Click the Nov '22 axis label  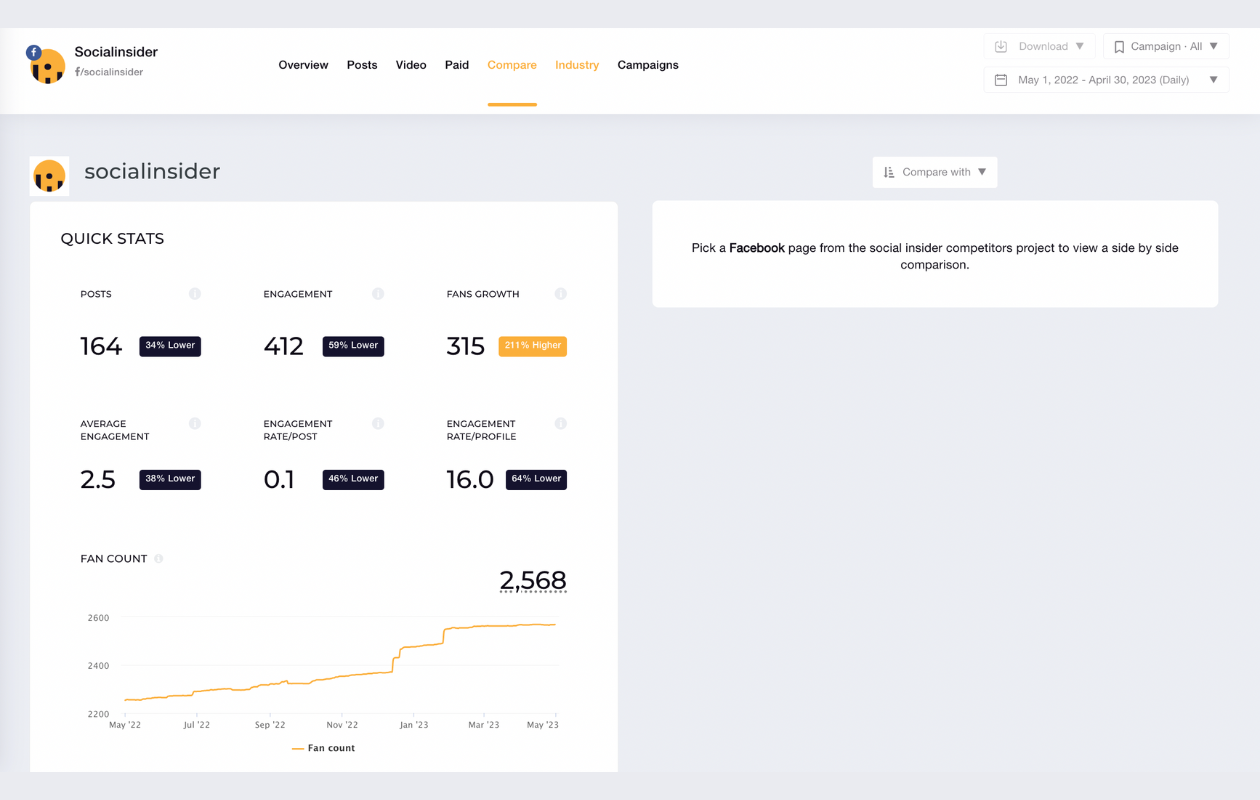click(342, 725)
